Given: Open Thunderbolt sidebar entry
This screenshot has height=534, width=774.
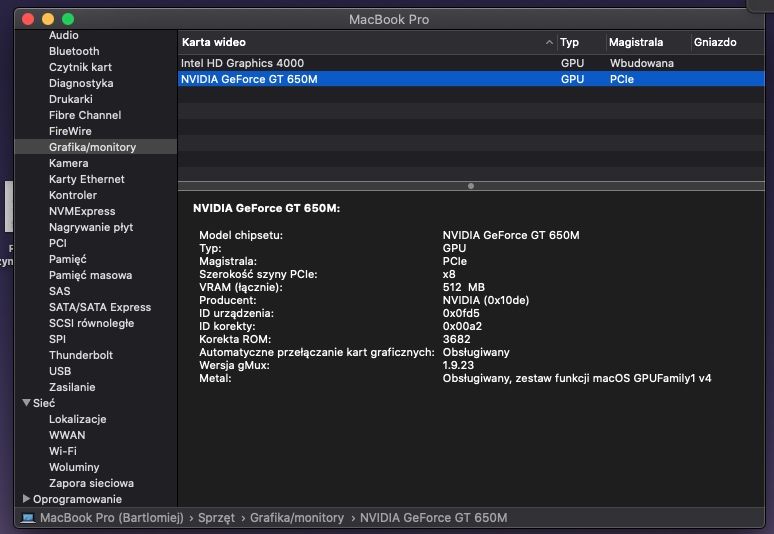Looking at the screenshot, I should (x=81, y=355).
